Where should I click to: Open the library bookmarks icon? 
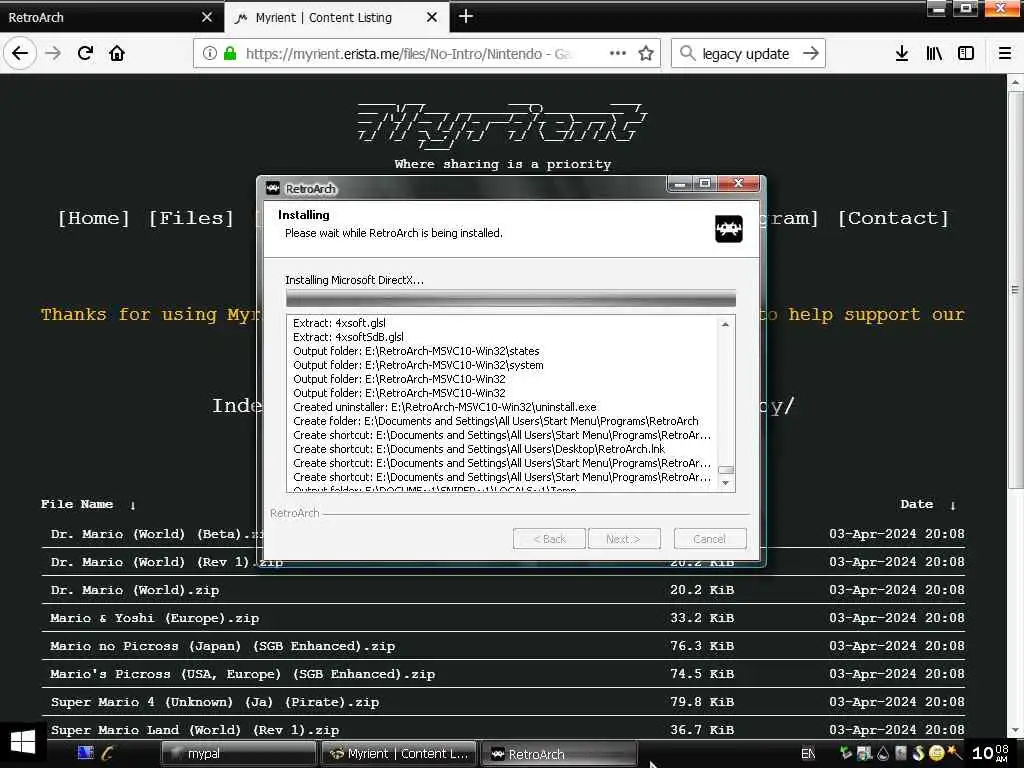934,53
